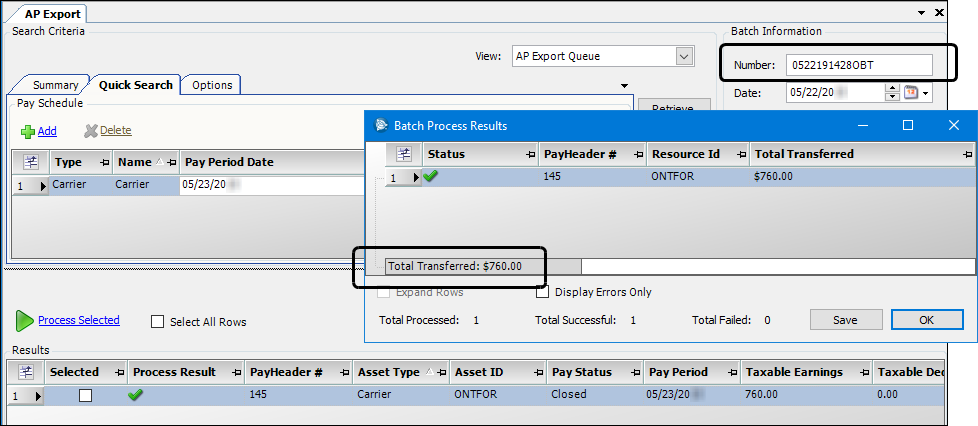The image size is (978, 426).
Task: Open the calendar picker beside Date field
Action: [x=911, y=93]
